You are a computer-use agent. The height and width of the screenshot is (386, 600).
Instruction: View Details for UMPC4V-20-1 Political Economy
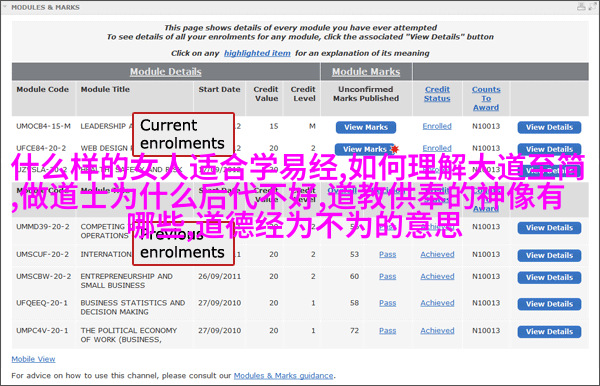[x=549, y=332]
